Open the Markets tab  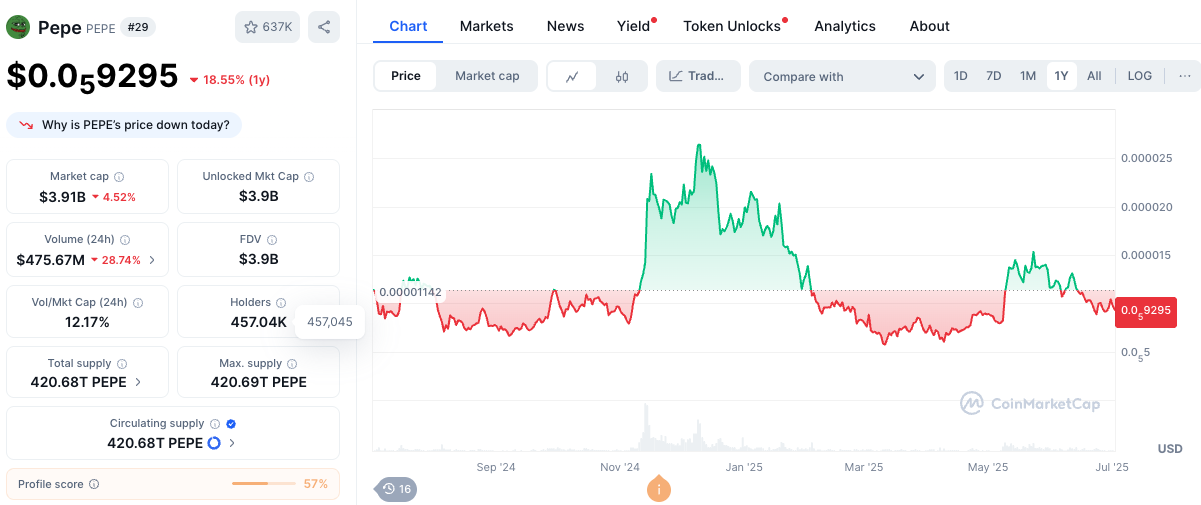(x=486, y=26)
